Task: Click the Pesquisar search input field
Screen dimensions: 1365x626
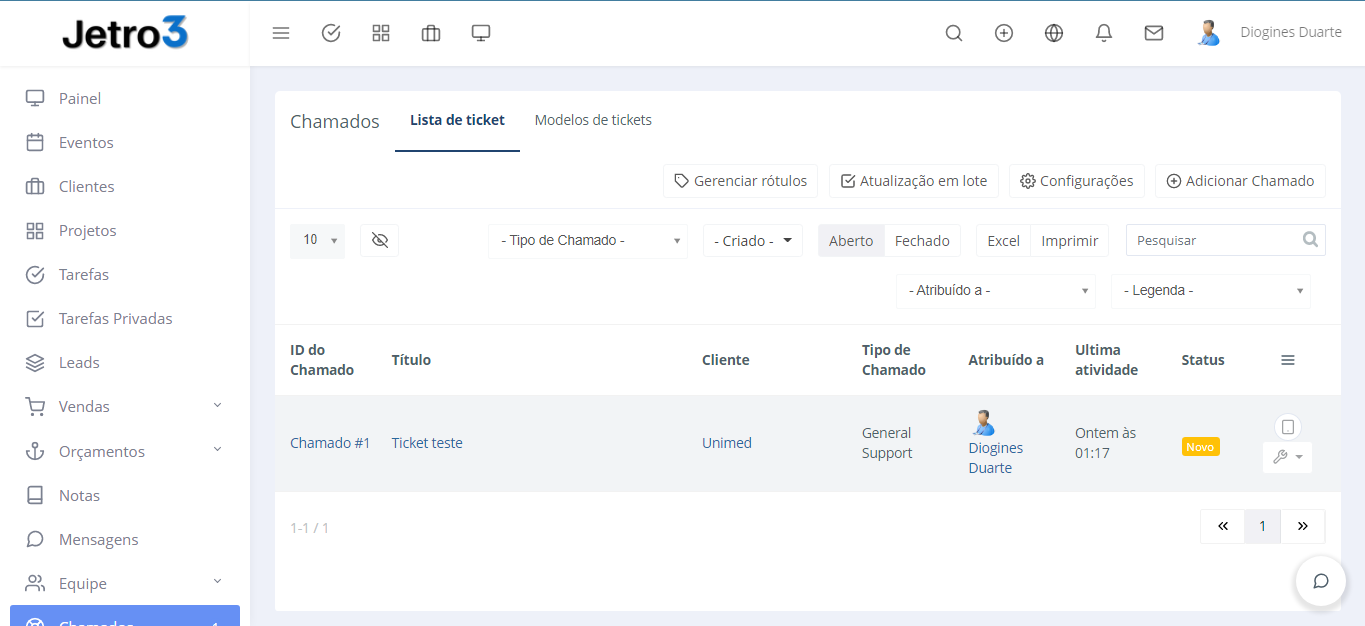Action: 1215,241
